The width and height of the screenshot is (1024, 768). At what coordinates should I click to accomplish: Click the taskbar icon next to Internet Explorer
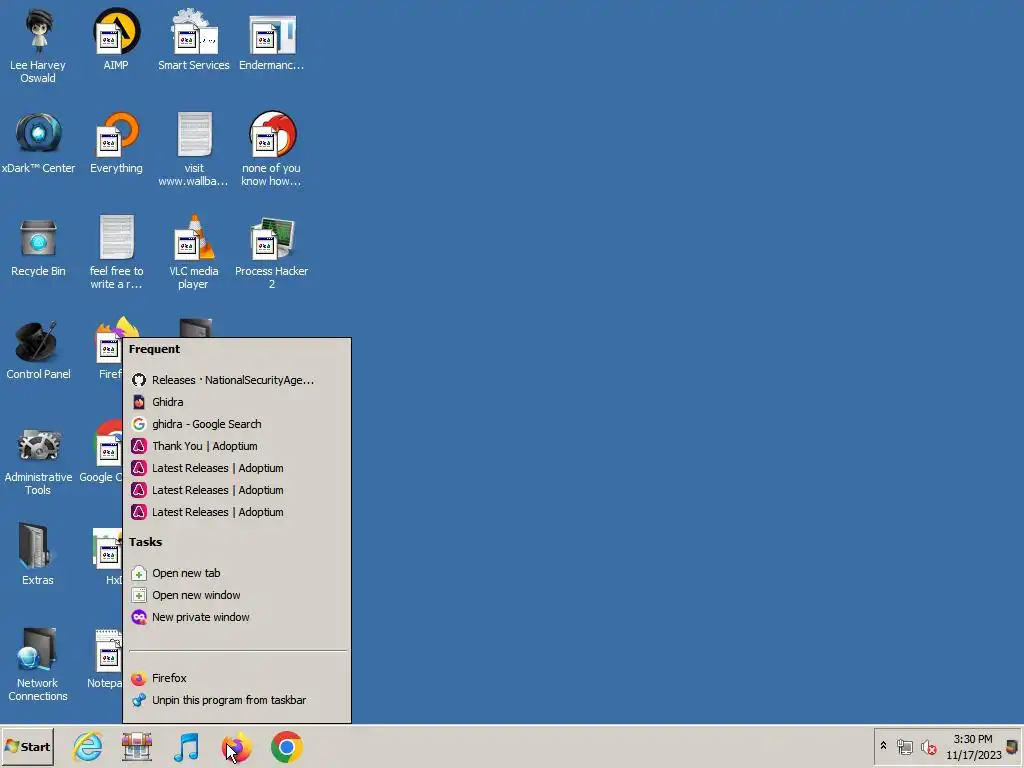pyautogui.click(x=137, y=747)
